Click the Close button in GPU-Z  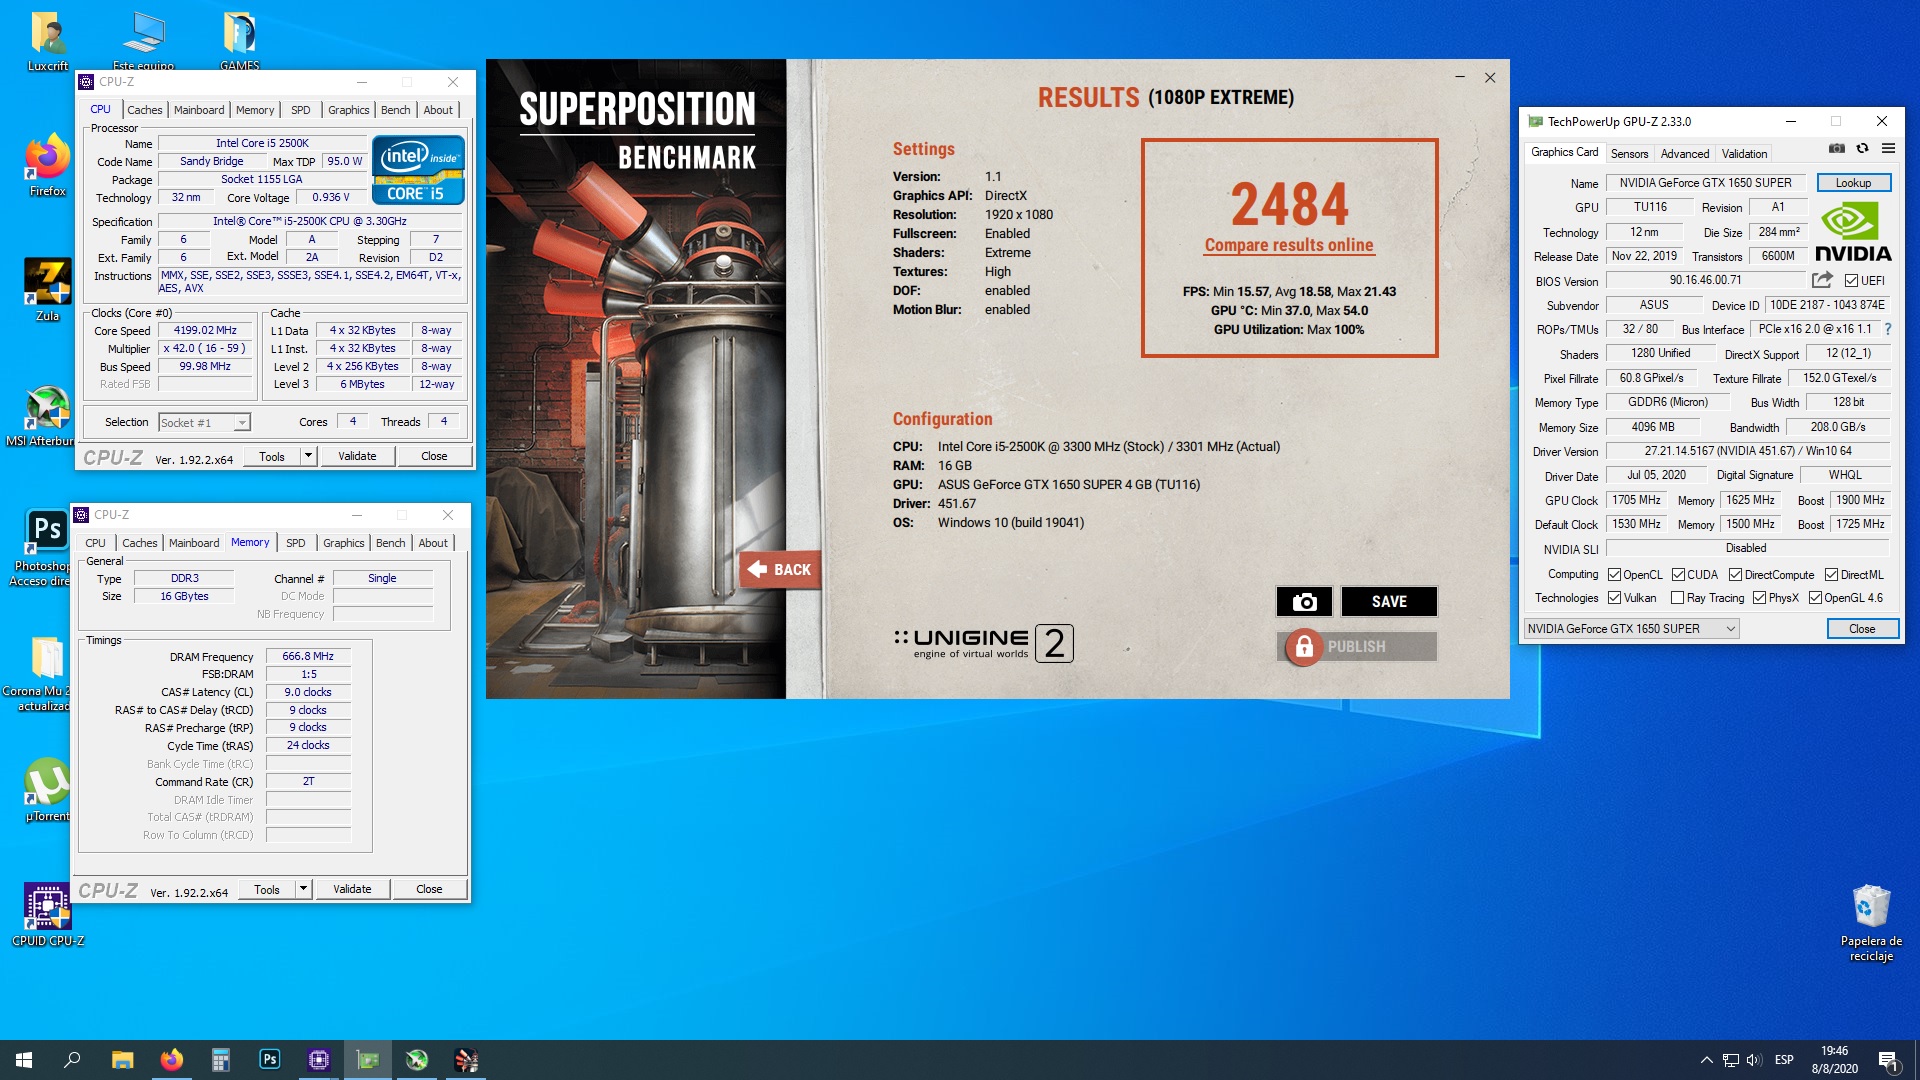[1861, 629]
